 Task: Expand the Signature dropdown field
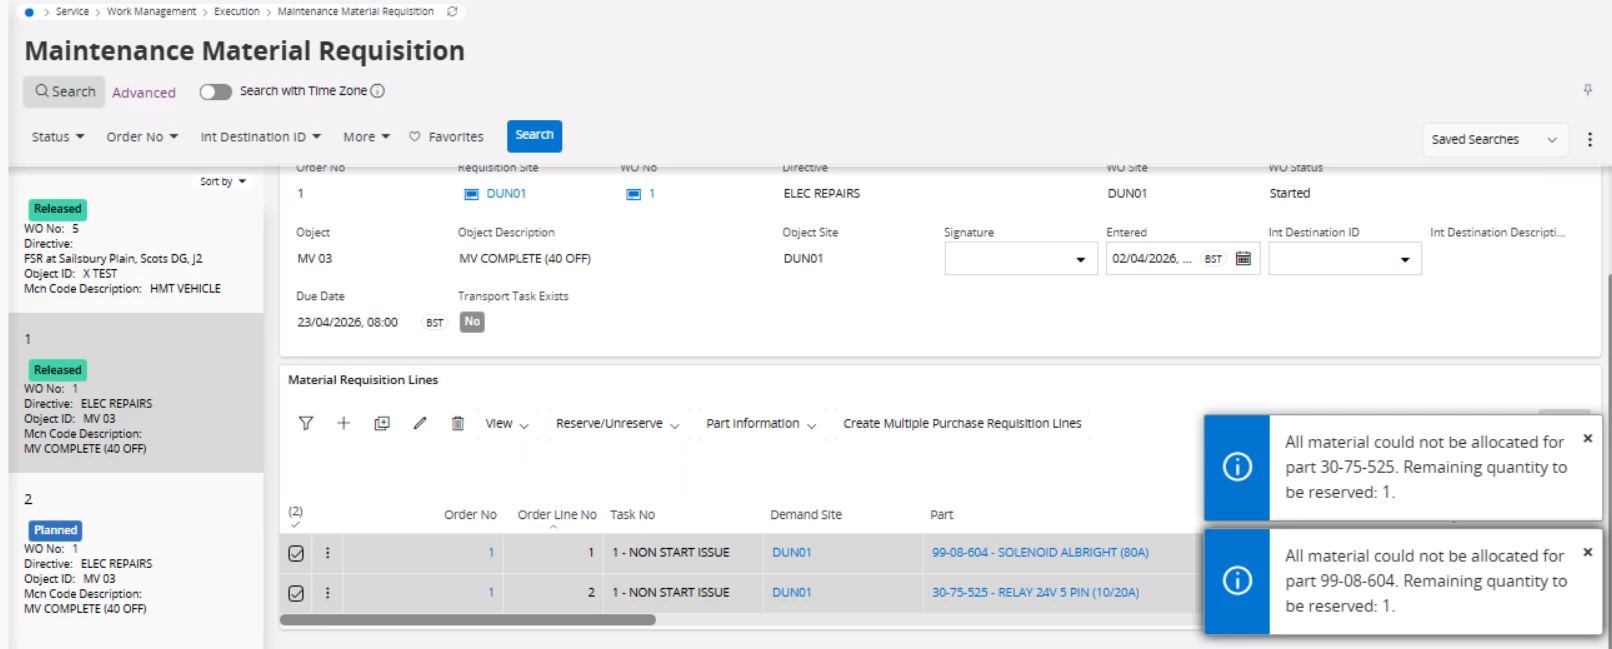point(1080,260)
